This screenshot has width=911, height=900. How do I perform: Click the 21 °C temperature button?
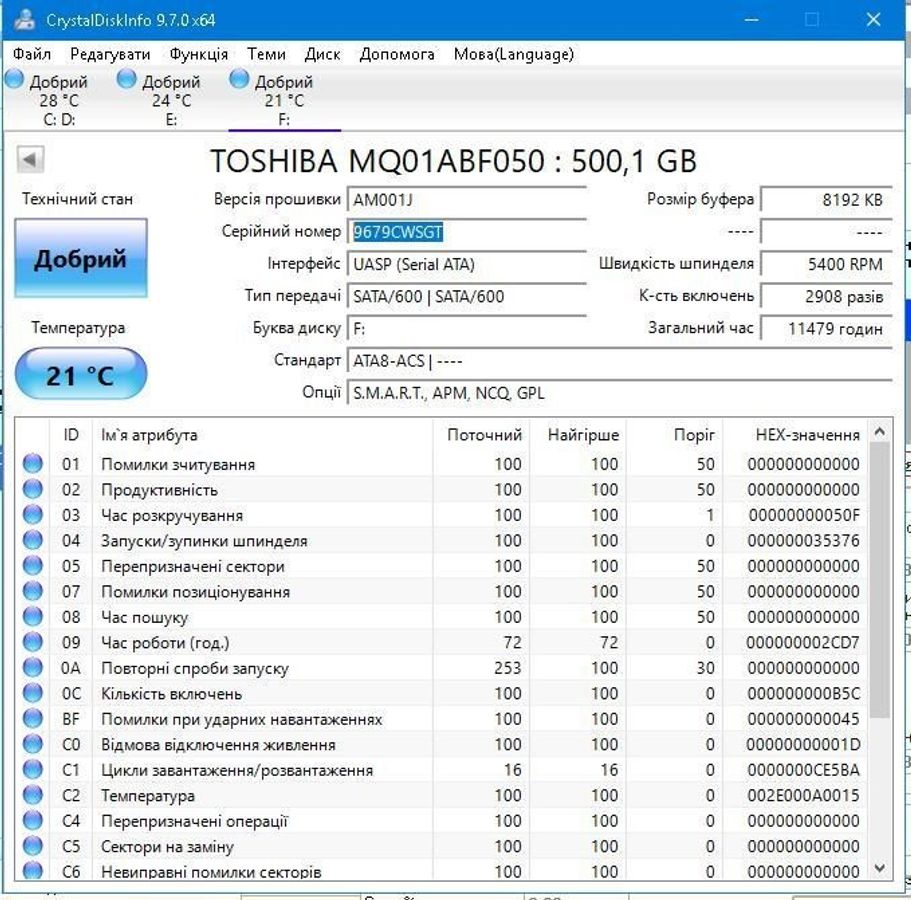[x=81, y=375]
